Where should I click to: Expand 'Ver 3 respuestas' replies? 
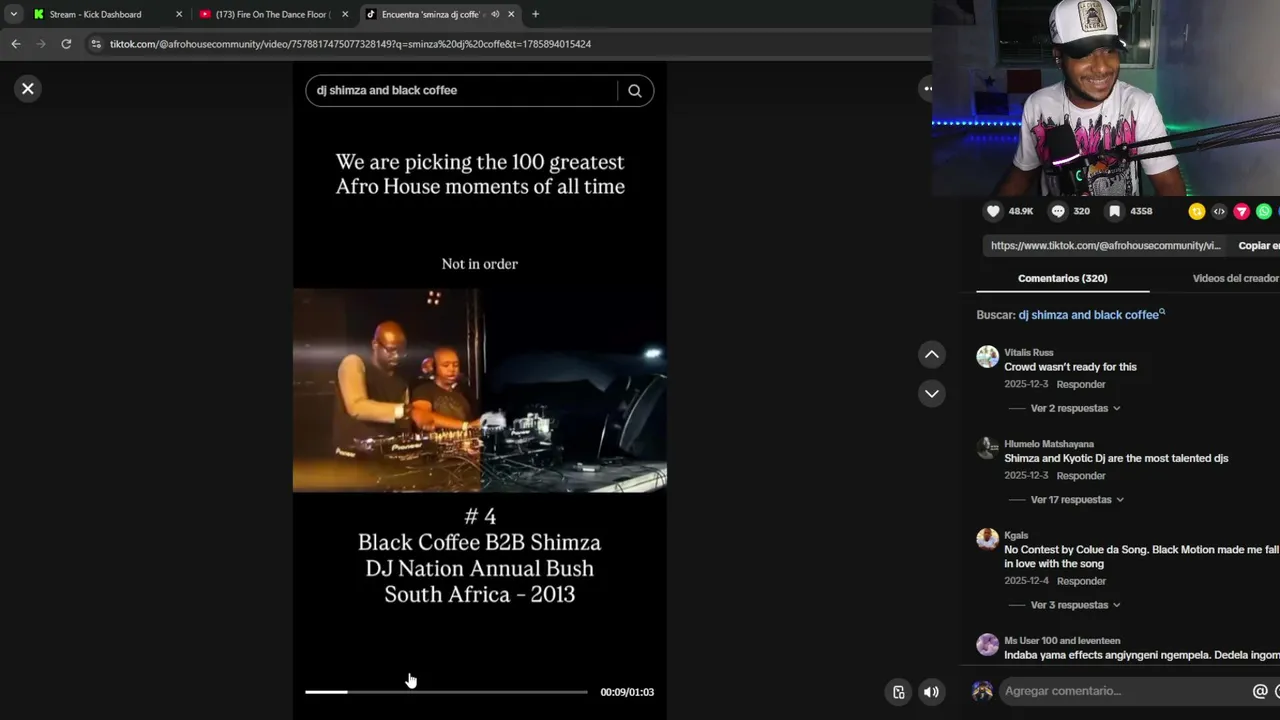click(1075, 605)
